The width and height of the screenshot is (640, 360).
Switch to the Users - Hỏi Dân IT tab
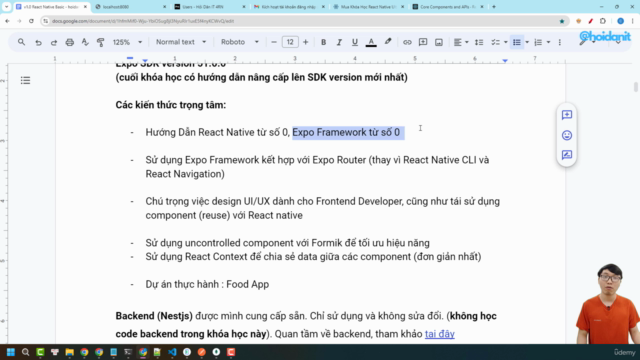[209, 7]
